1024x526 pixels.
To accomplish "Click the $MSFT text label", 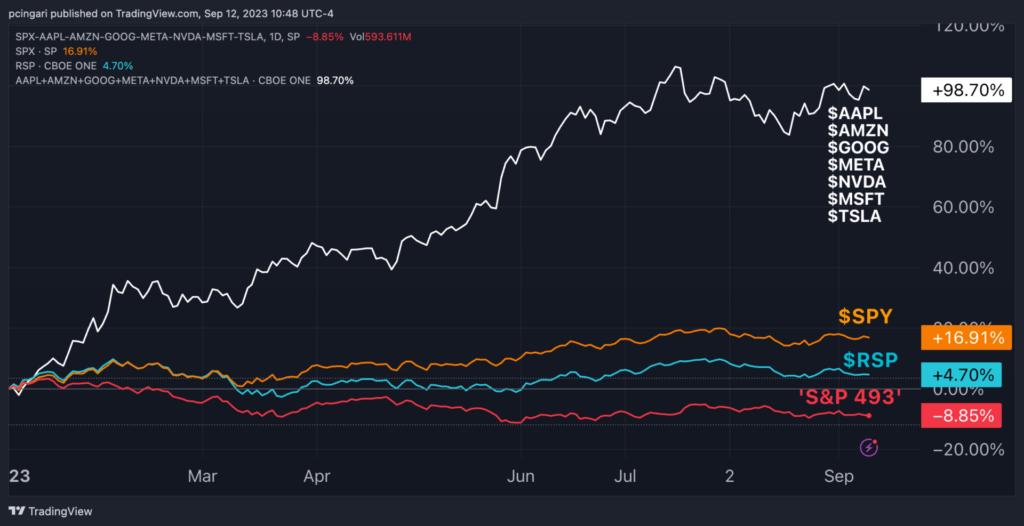I will point(856,199).
